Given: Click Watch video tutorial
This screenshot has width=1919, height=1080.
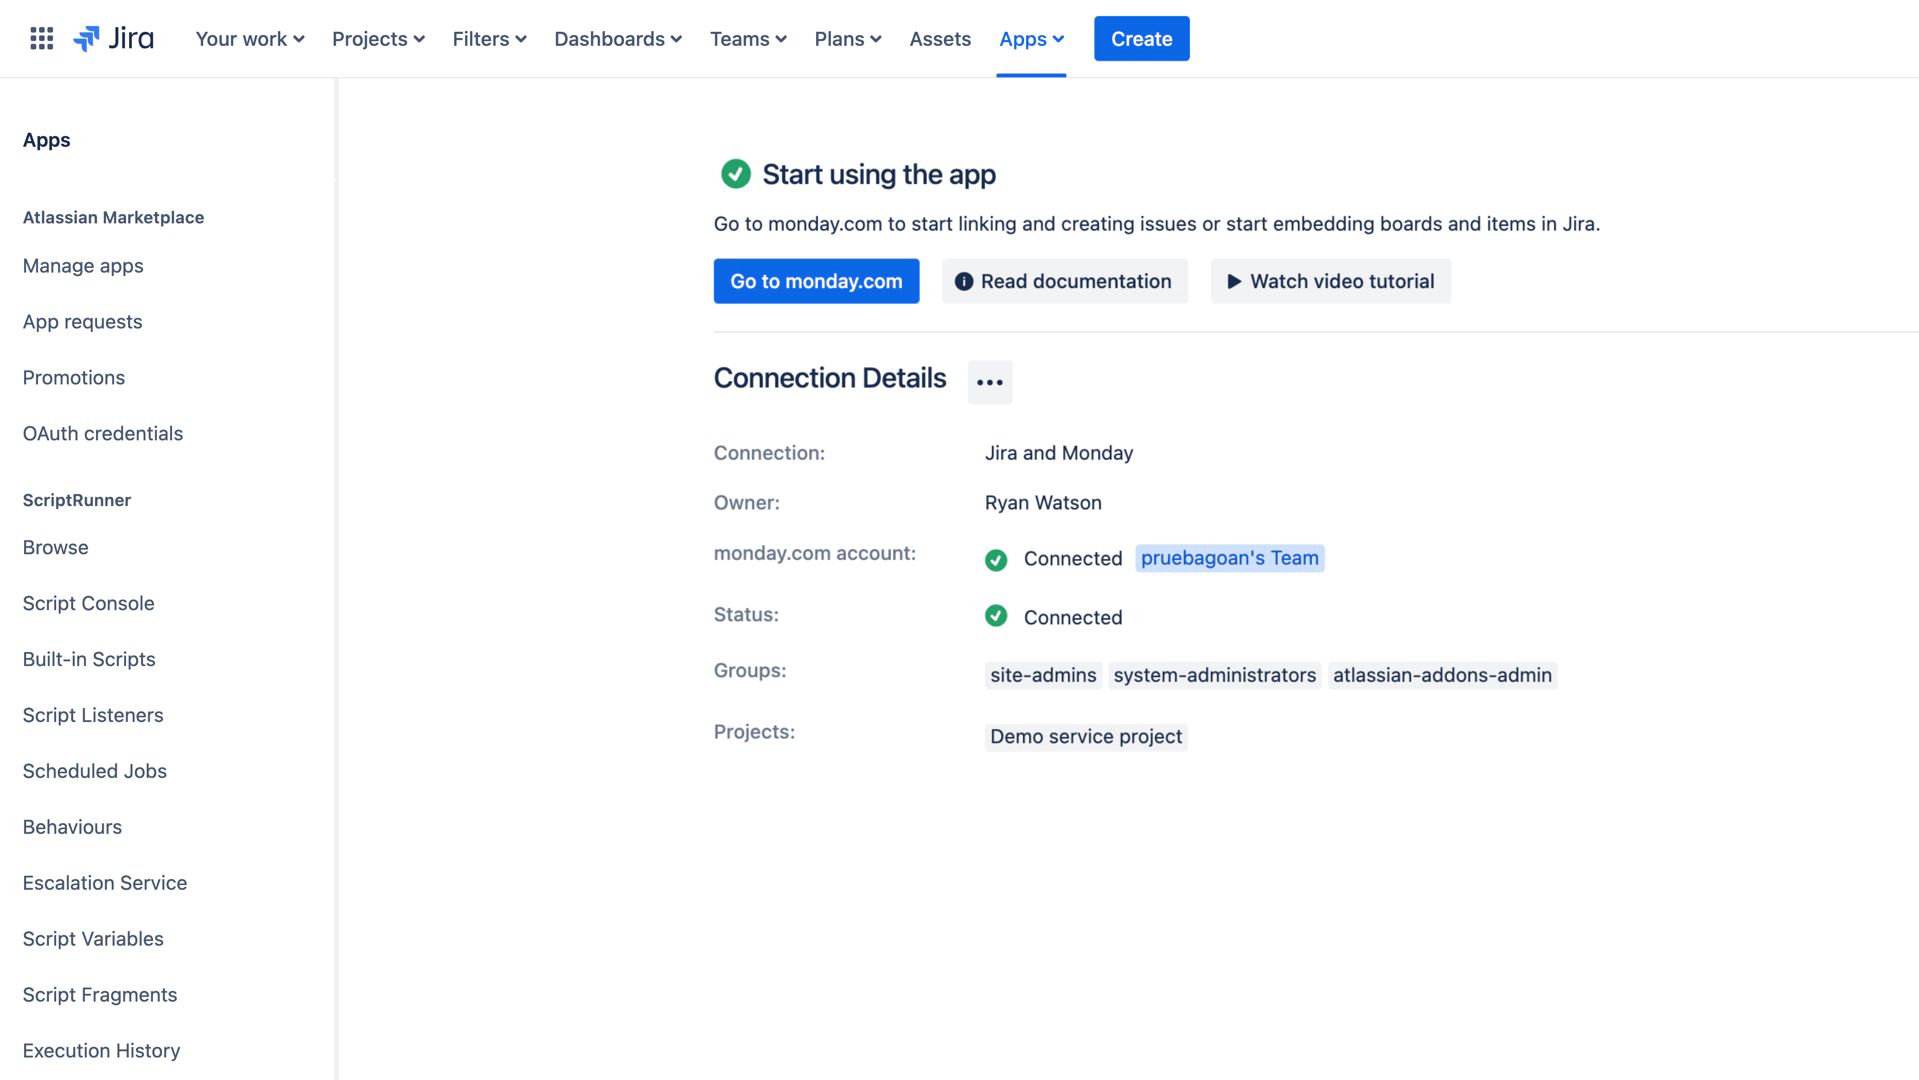Looking at the screenshot, I should pyautogui.click(x=1330, y=281).
